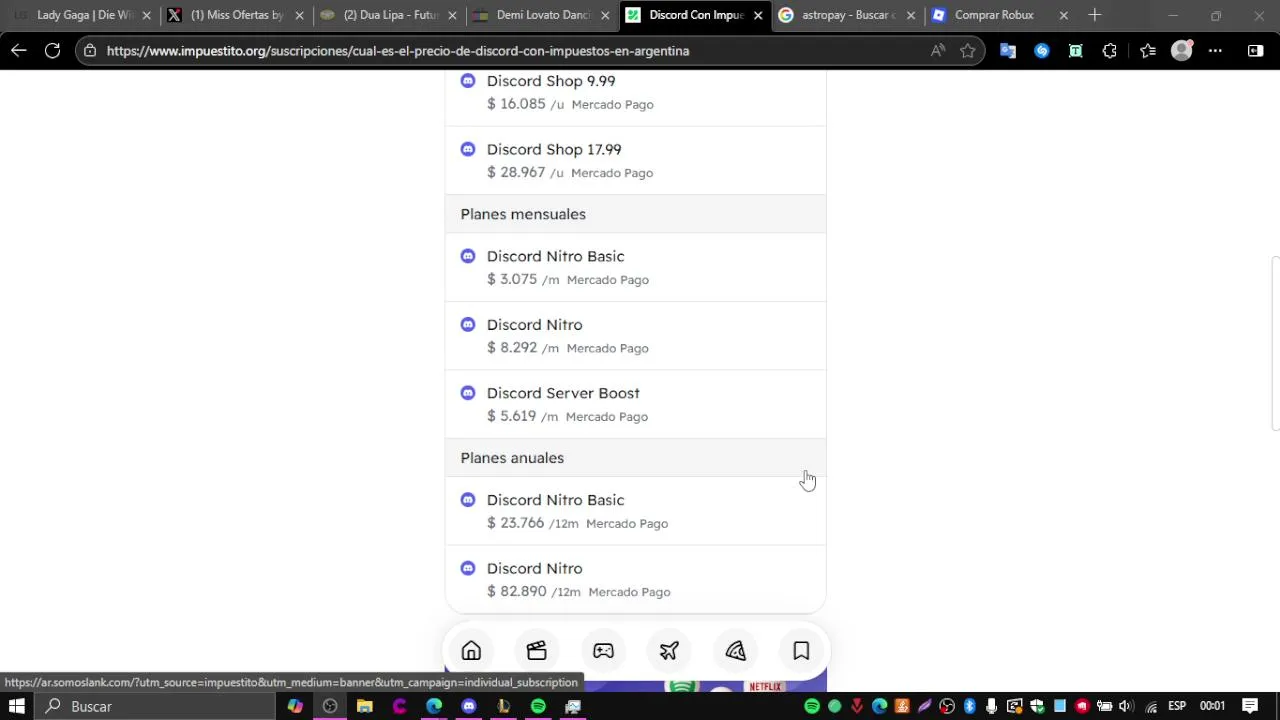Click the Windows taskbar search box
The height and width of the screenshot is (720, 1280).
pyautogui.click(x=155, y=706)
